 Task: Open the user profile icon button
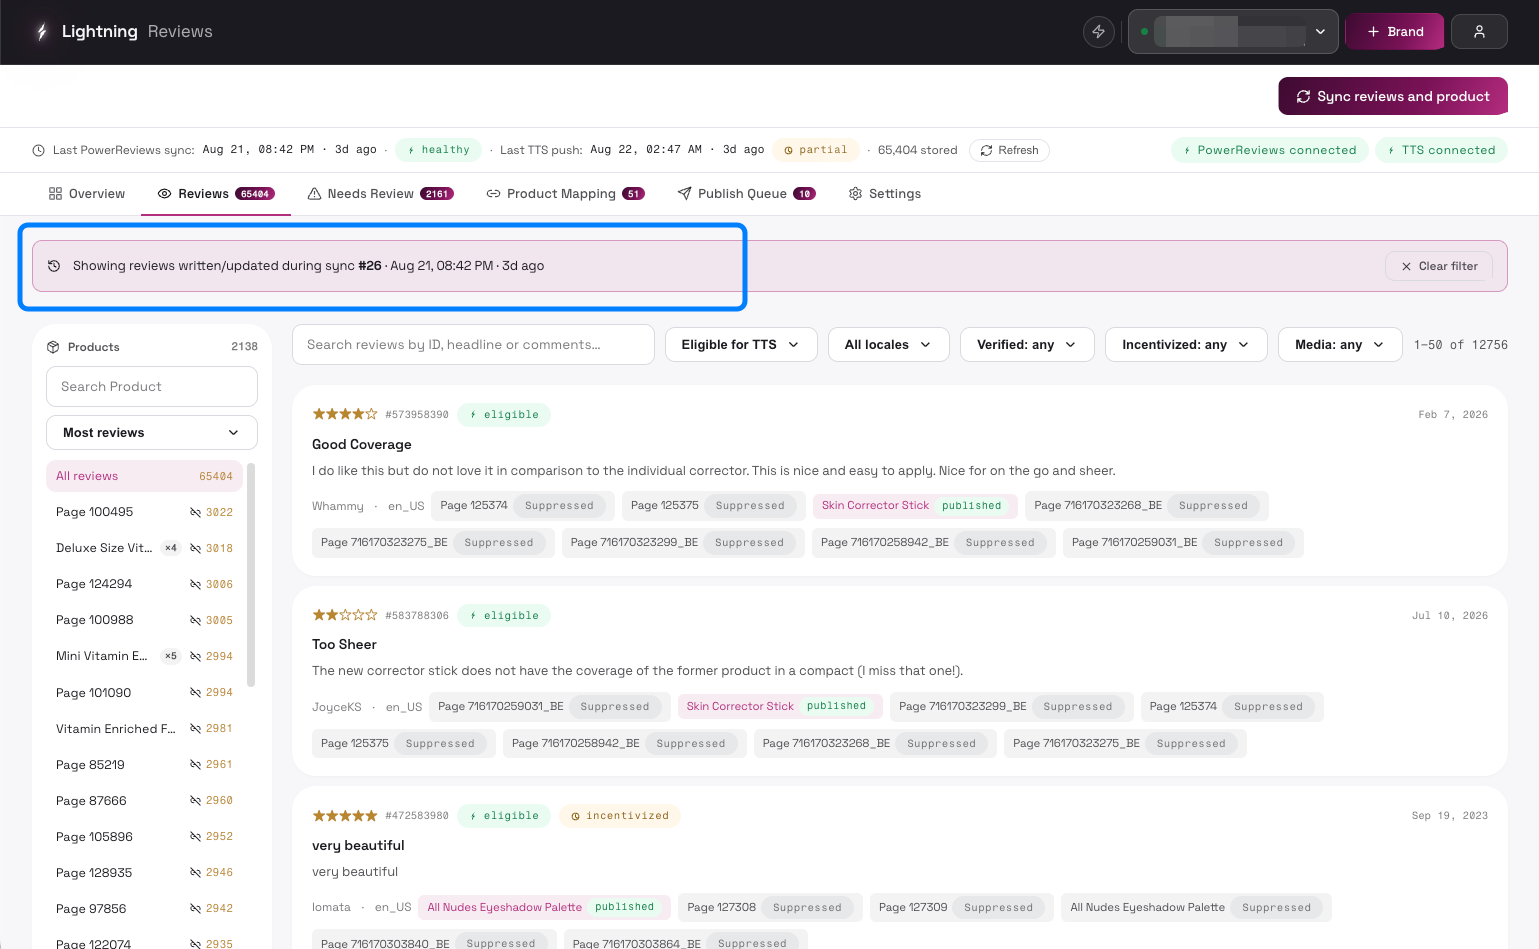pos(1479,32)
